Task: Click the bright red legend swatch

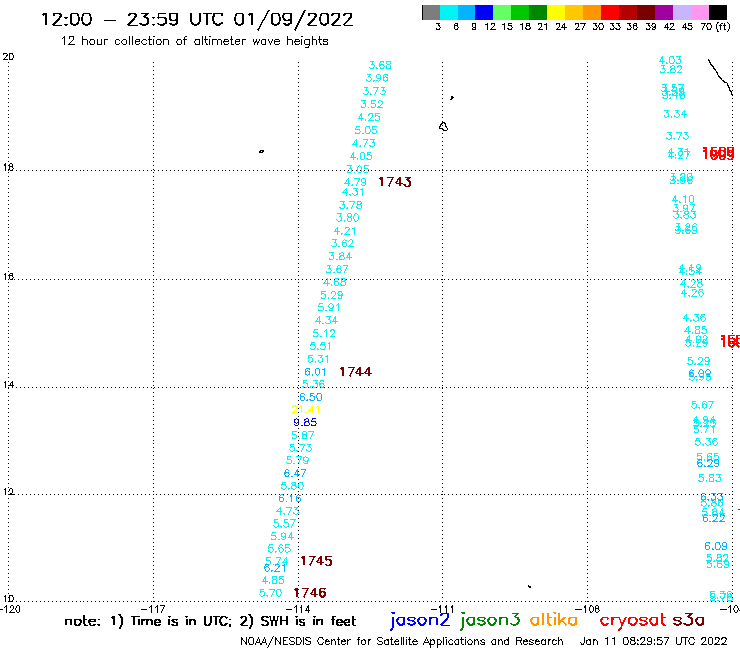Action: point(610,12)
